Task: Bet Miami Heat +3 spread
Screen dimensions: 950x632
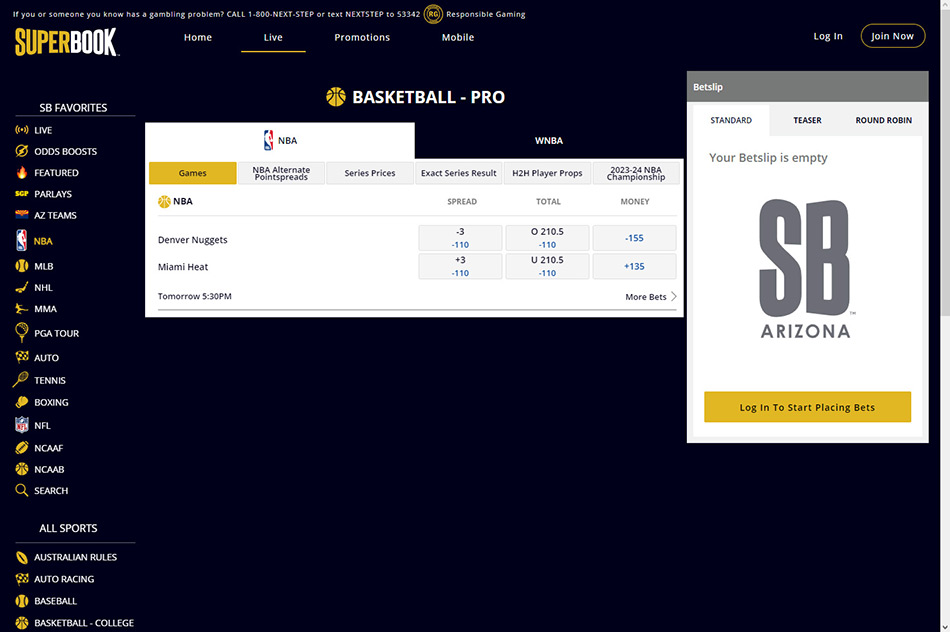Action: [460, 266]
